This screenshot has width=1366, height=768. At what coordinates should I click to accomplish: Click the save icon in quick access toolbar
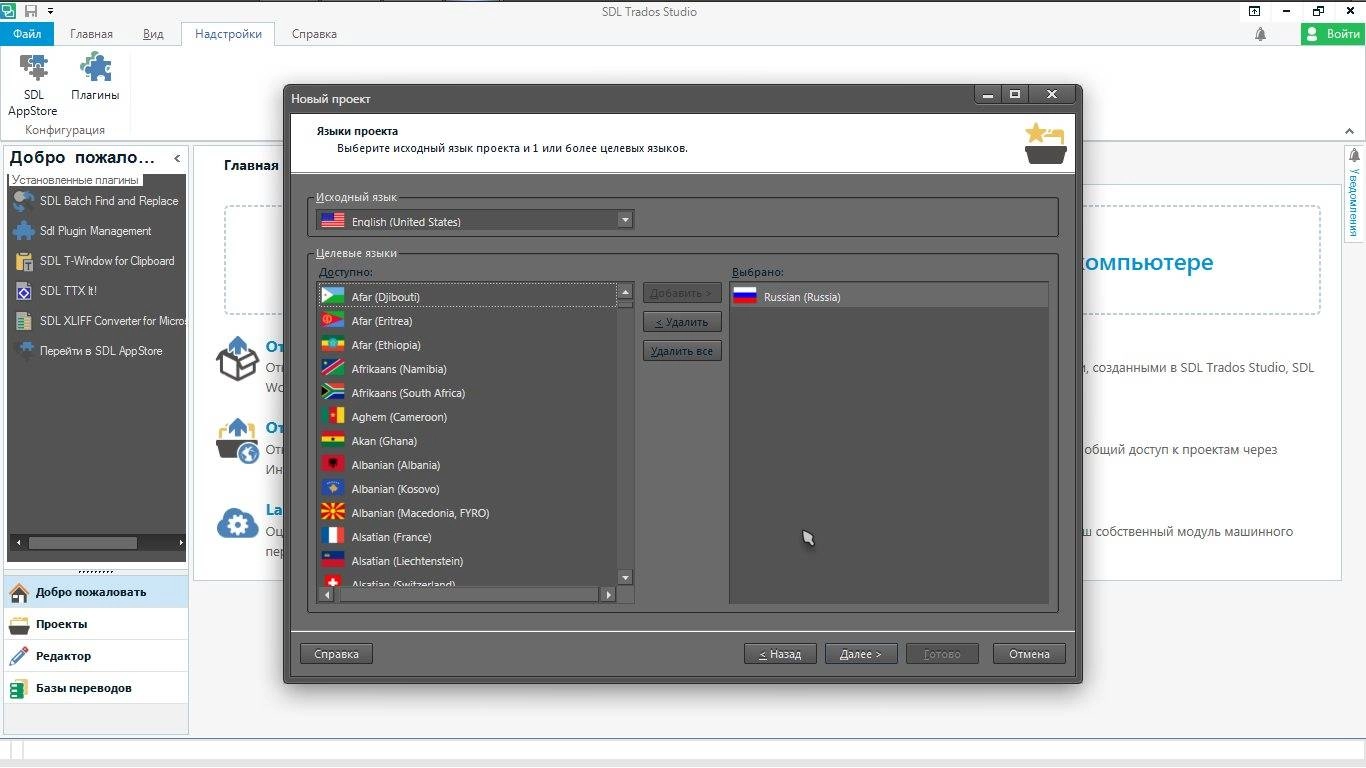point(31,11)
